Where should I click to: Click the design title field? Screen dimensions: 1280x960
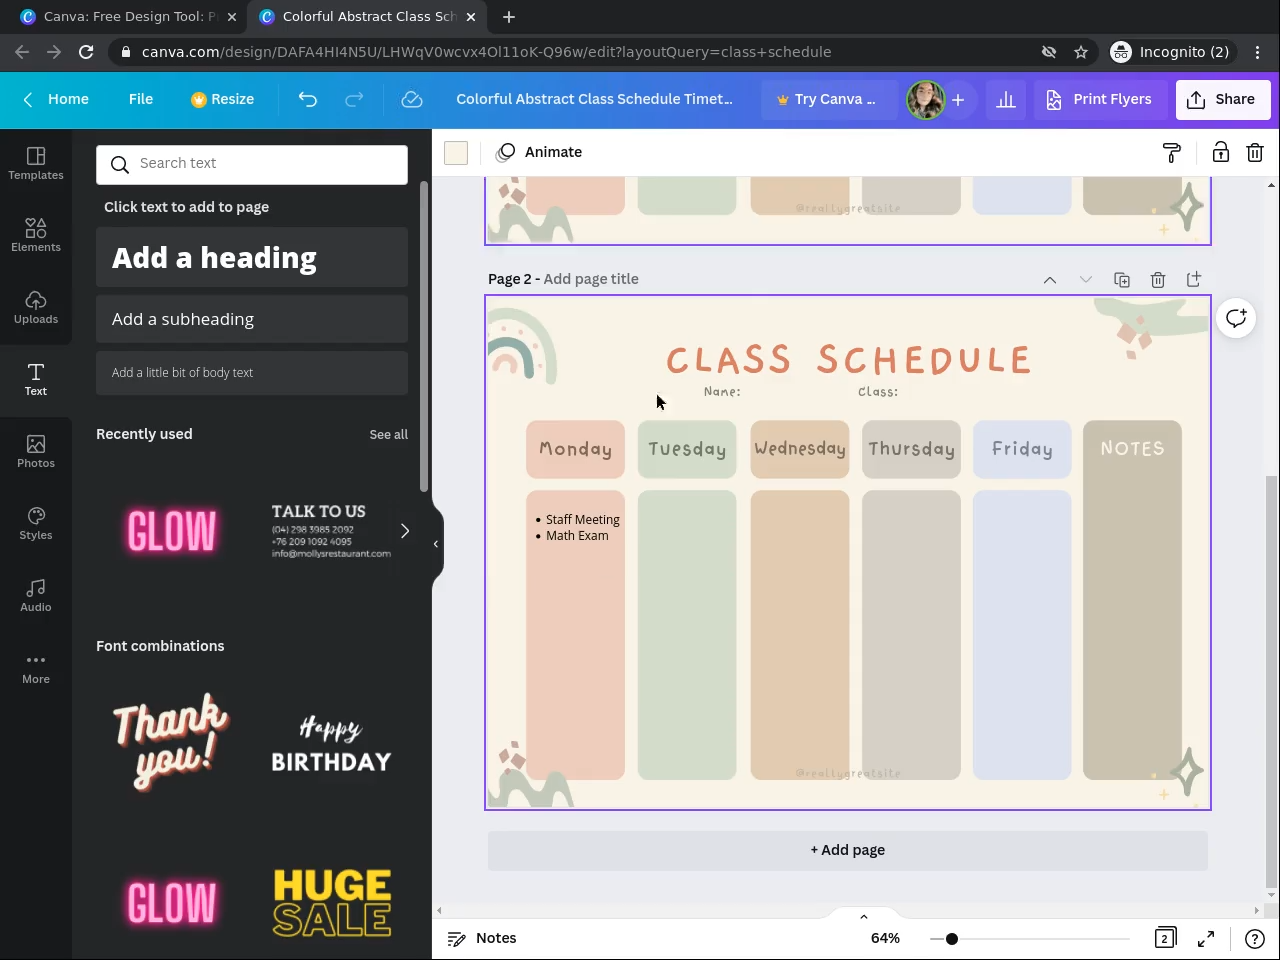pyautogui.click(x=594, y=99)
